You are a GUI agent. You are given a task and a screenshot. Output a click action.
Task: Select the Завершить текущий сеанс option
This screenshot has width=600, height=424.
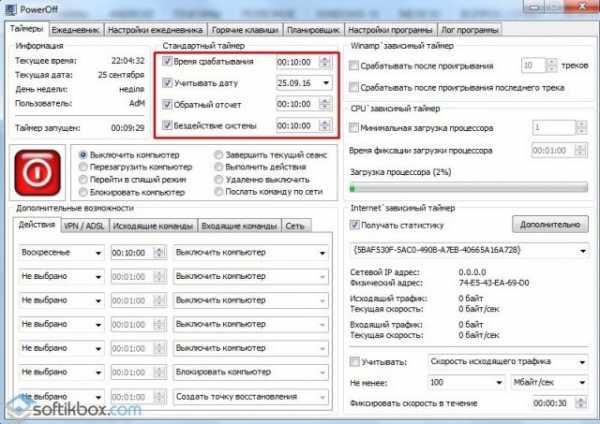[x=220, y=155]
